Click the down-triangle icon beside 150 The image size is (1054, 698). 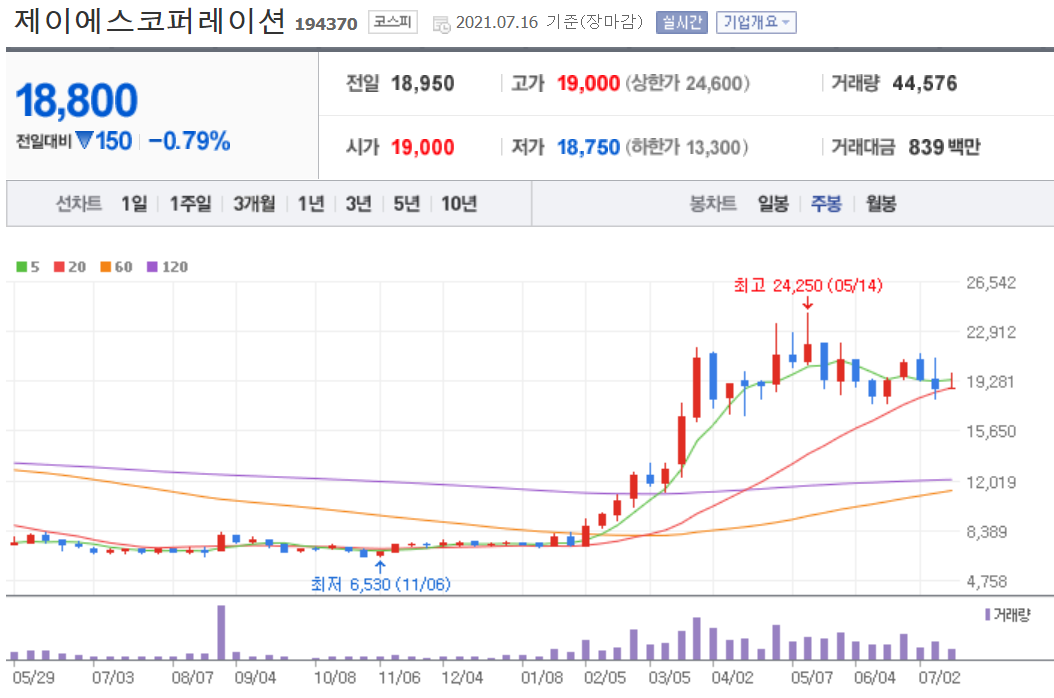click(x=84, y=140)
